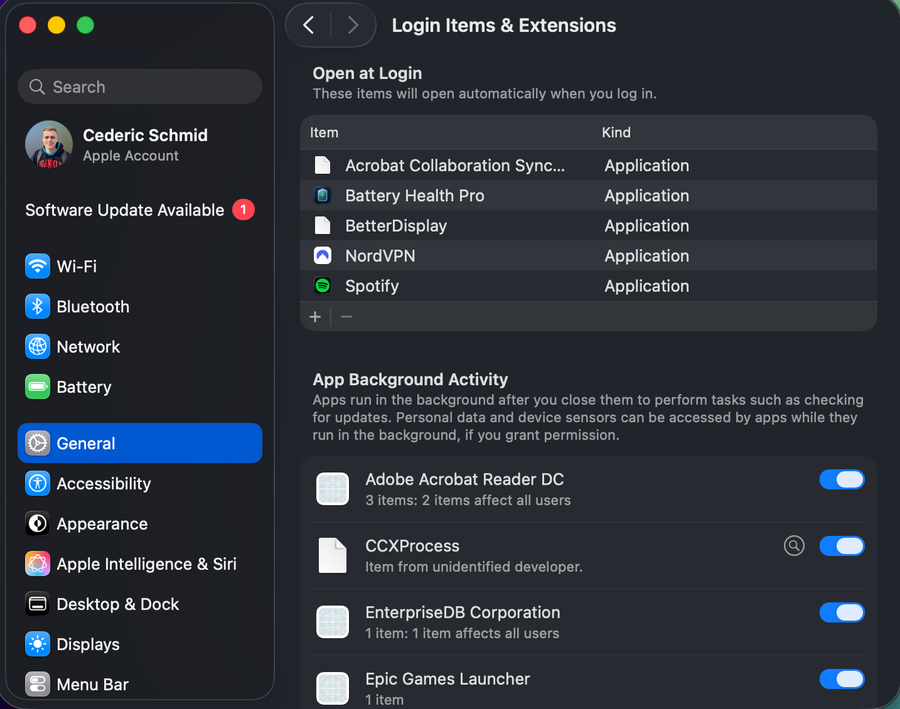900x709 pixels.
Task: Open Accessibility settings
Action: 139,483
